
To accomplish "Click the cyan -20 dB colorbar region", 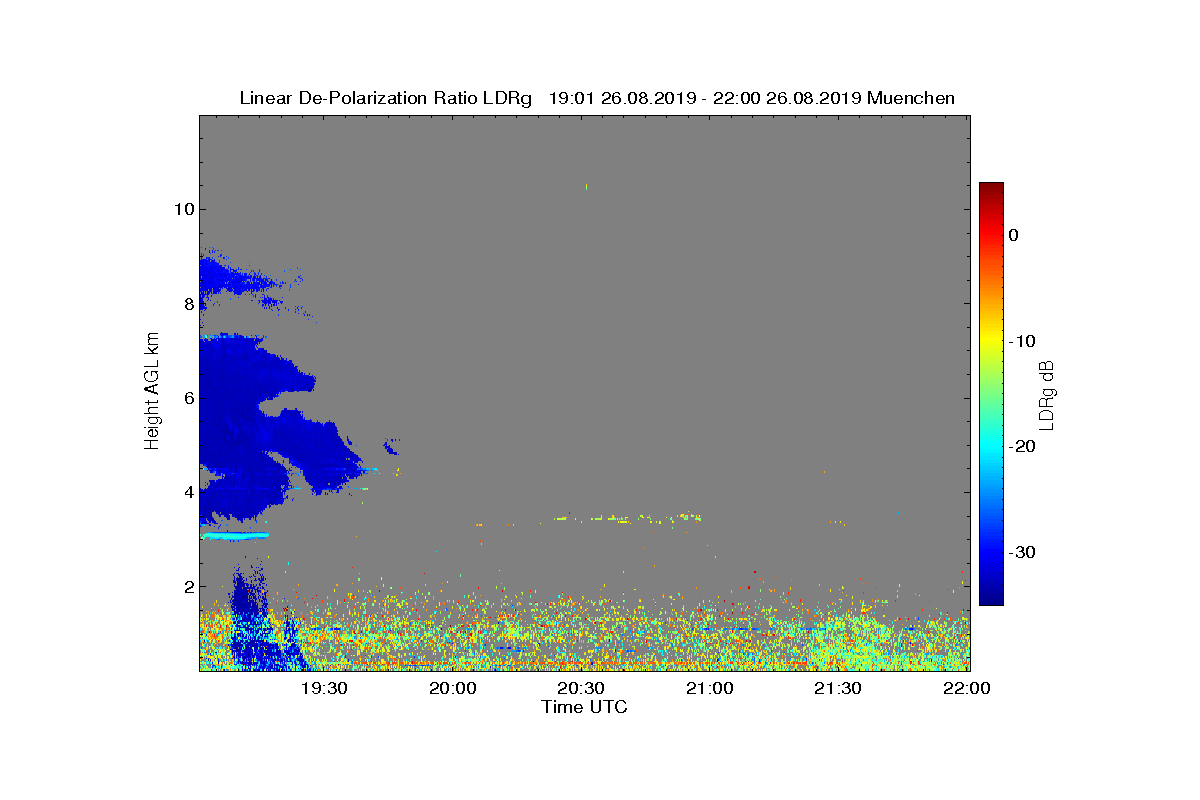I will click(x=991, y=447).
